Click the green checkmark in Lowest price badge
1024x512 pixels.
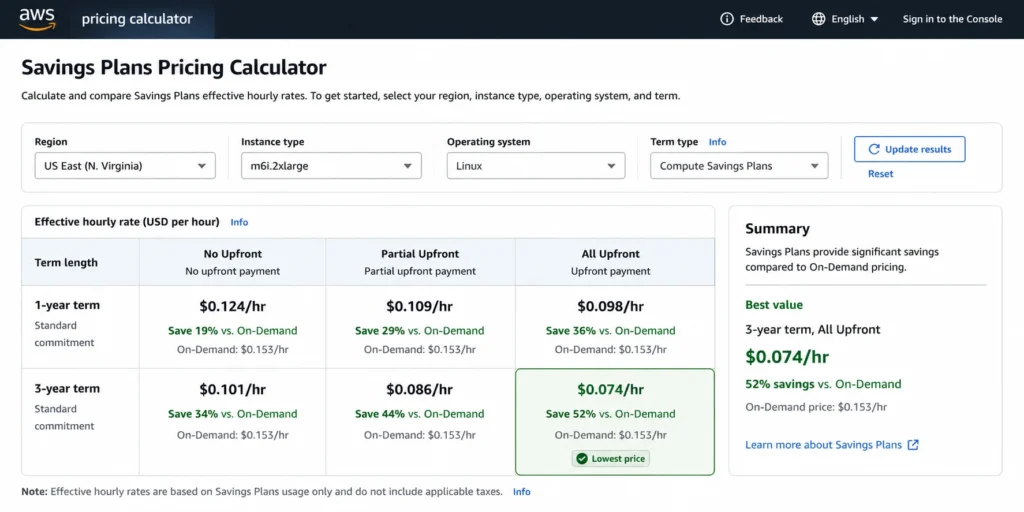pyautogui.click(x=582, y=459)
